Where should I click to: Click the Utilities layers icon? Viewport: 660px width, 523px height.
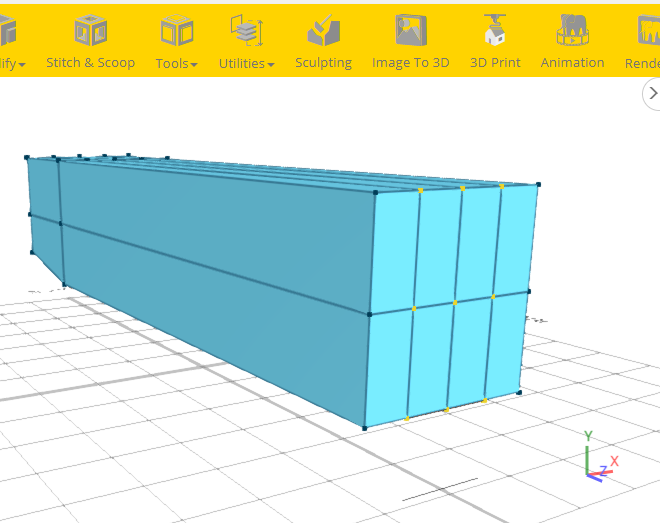(x=247, y=30)
